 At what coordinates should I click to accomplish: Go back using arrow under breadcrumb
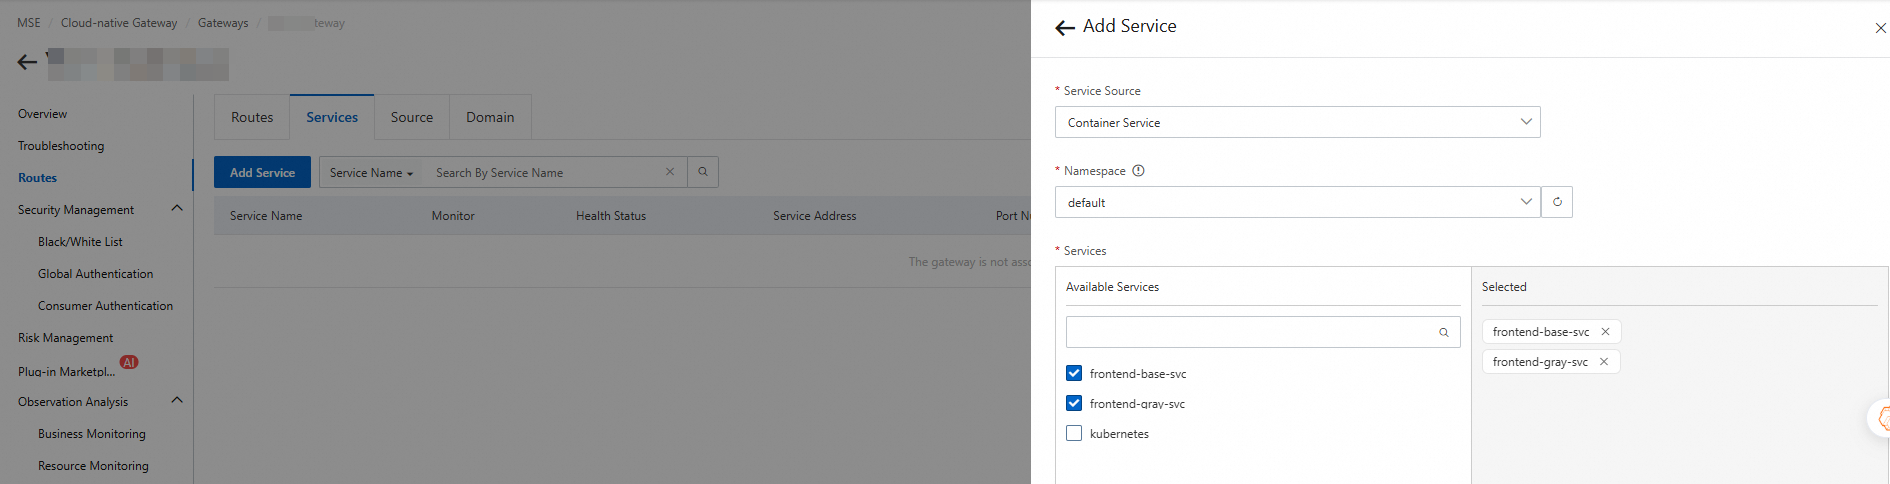(x=27, y=62)
